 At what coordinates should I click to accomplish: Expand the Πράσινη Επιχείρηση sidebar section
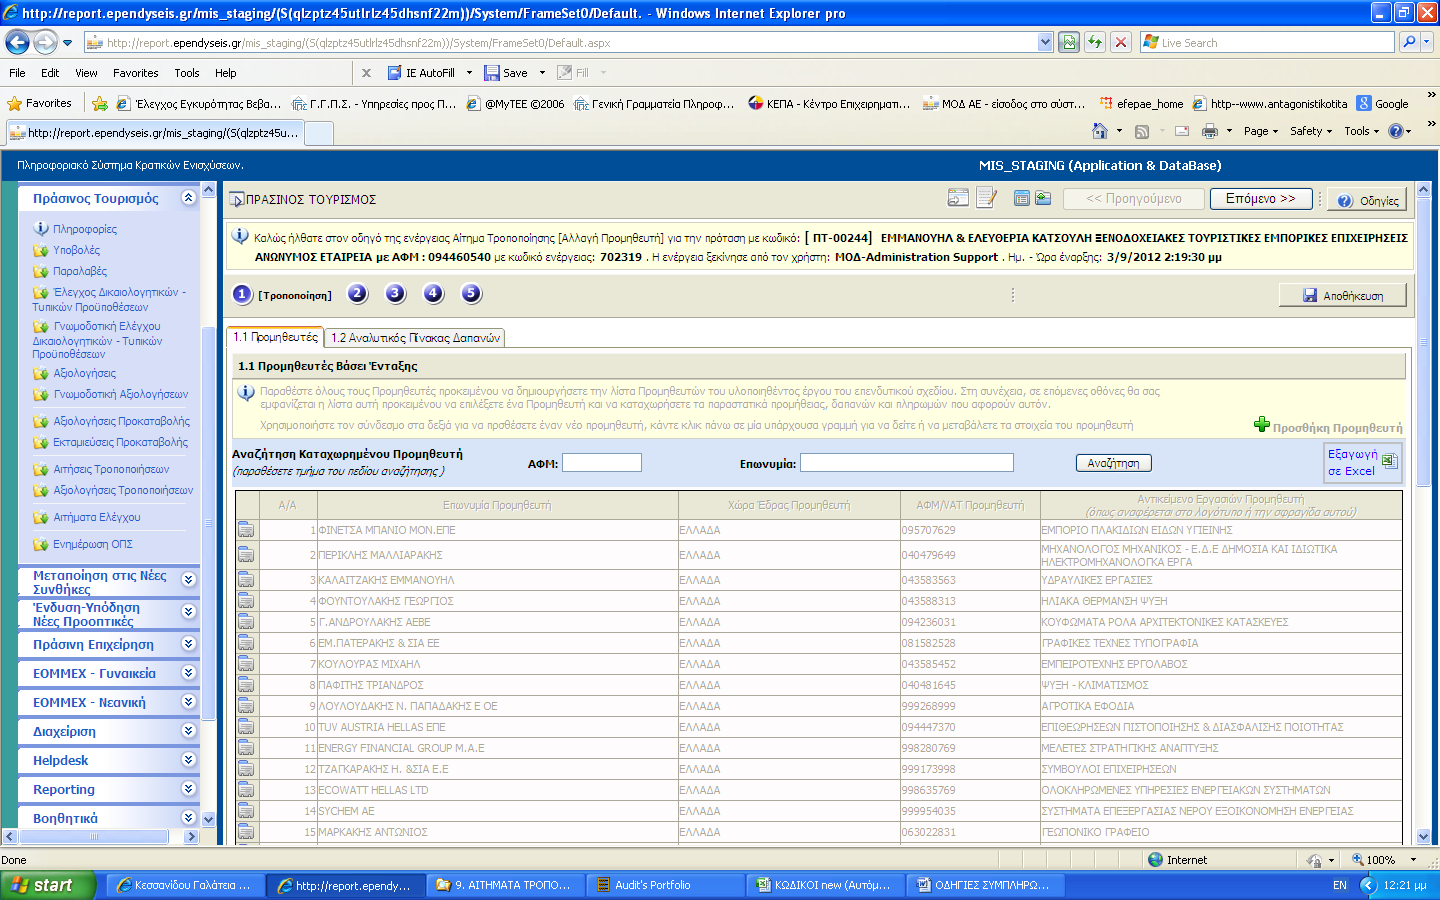coord(188,644)
